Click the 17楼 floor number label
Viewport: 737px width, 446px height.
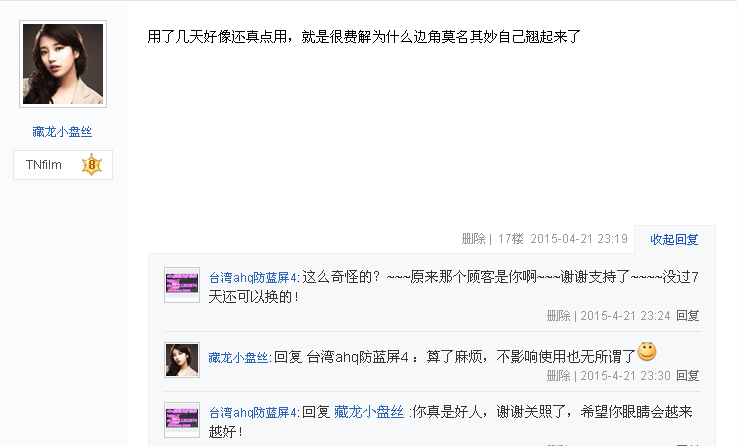[x=510, y=239]
